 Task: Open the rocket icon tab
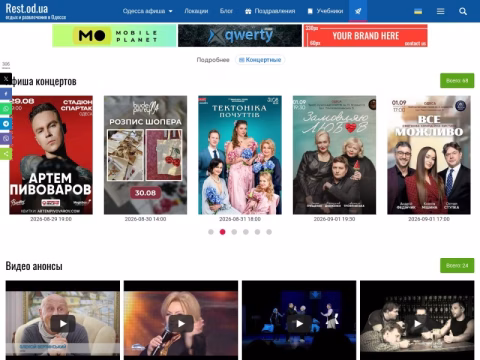pyautogui.click(x=358, y=11)
